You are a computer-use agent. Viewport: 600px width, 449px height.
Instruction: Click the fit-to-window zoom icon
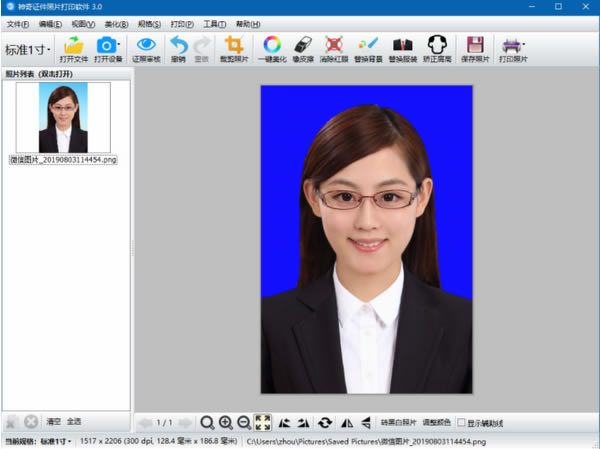(x=263, y=423)
